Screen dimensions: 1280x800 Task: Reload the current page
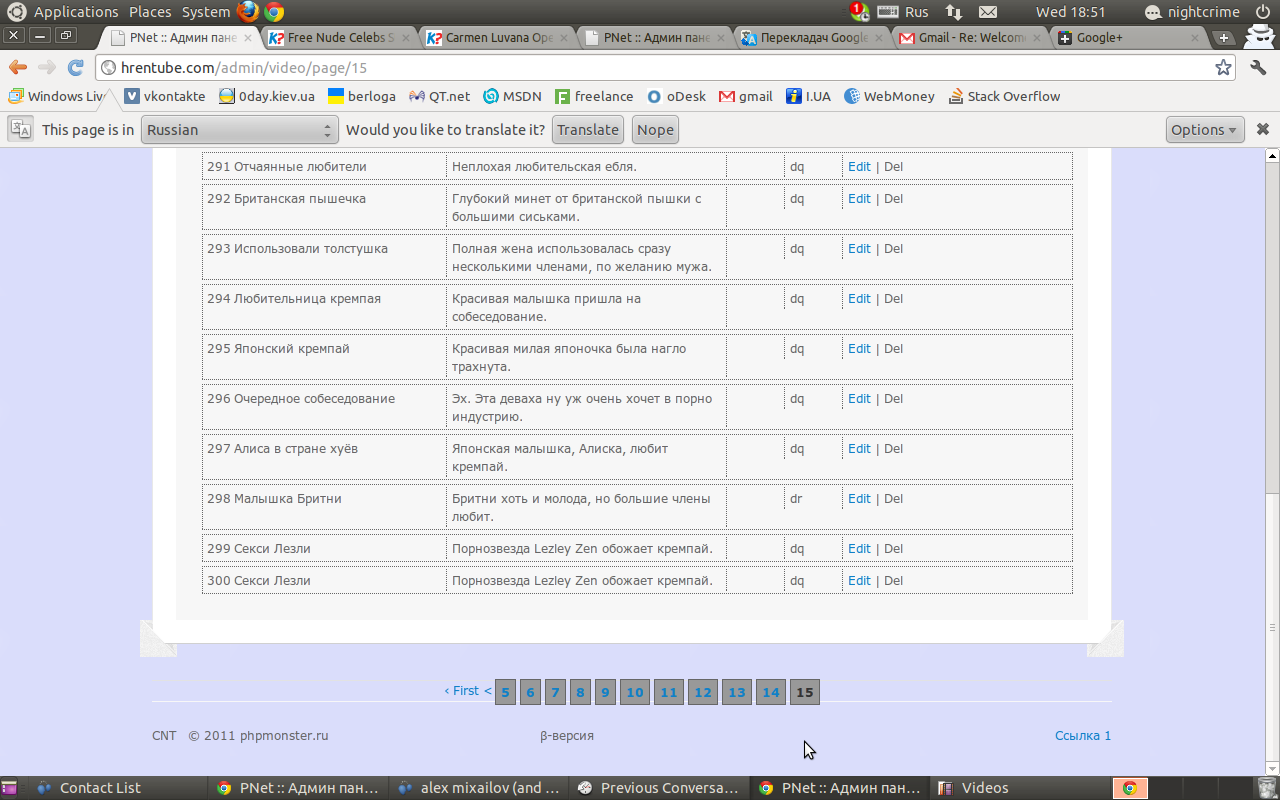(x=75, y=68)
